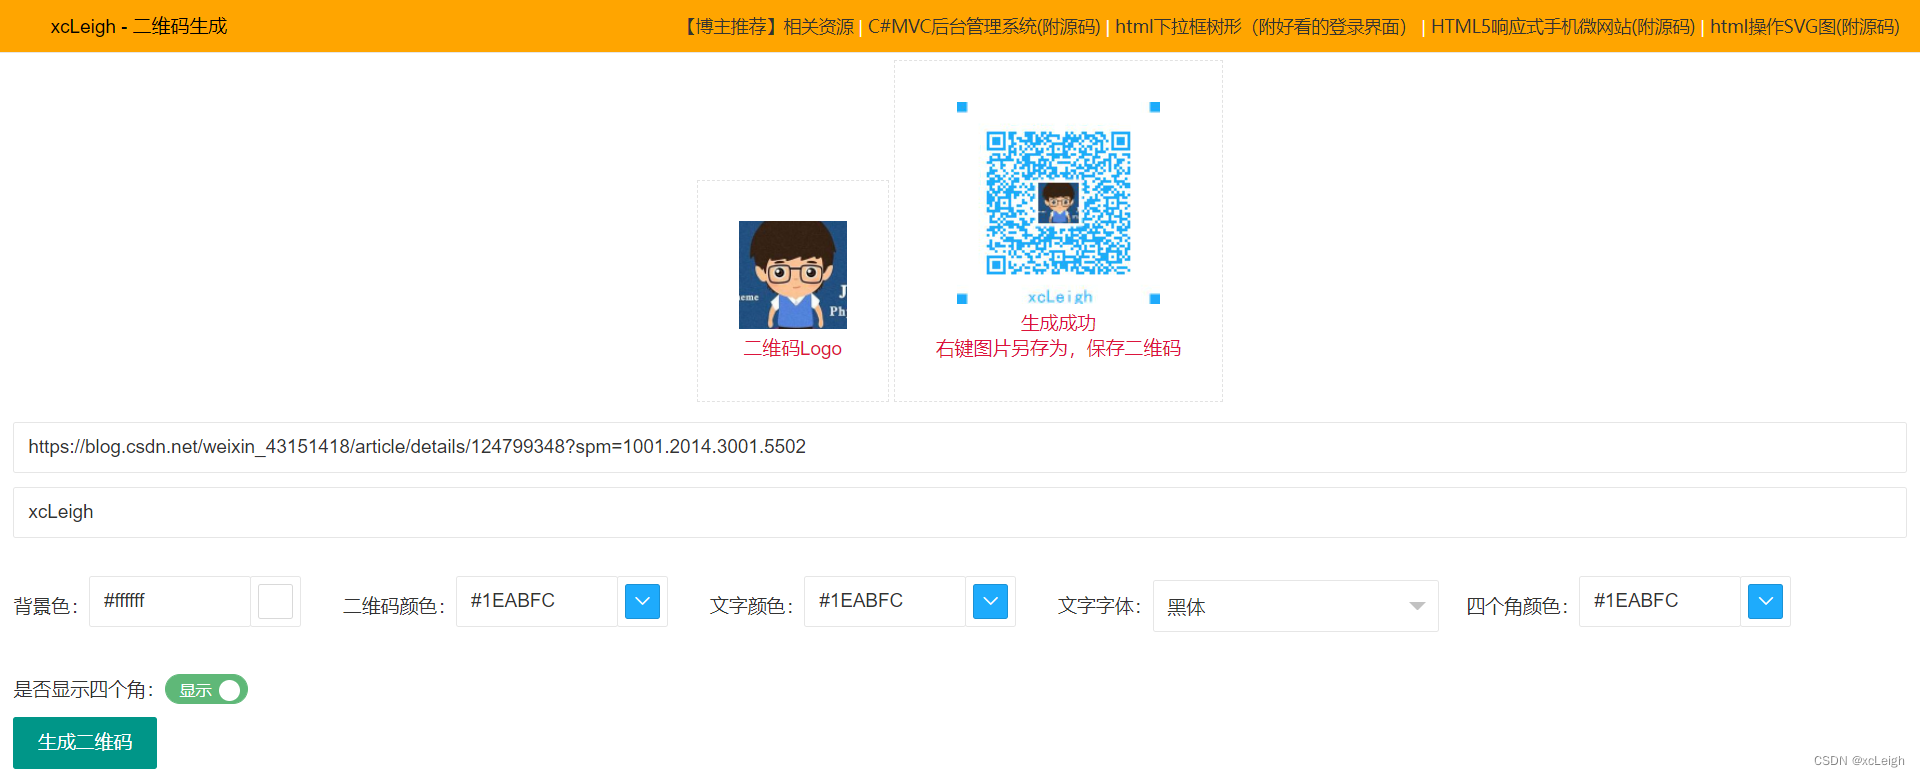
Task: Edit the 四个角颜色 #1EABFC hex field
Action: coord(1660,601)
